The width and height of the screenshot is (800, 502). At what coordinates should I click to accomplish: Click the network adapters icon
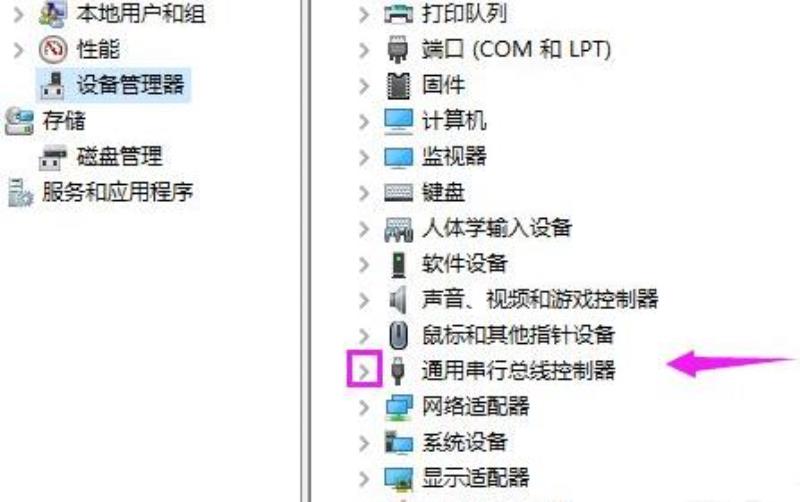(398, 407)
